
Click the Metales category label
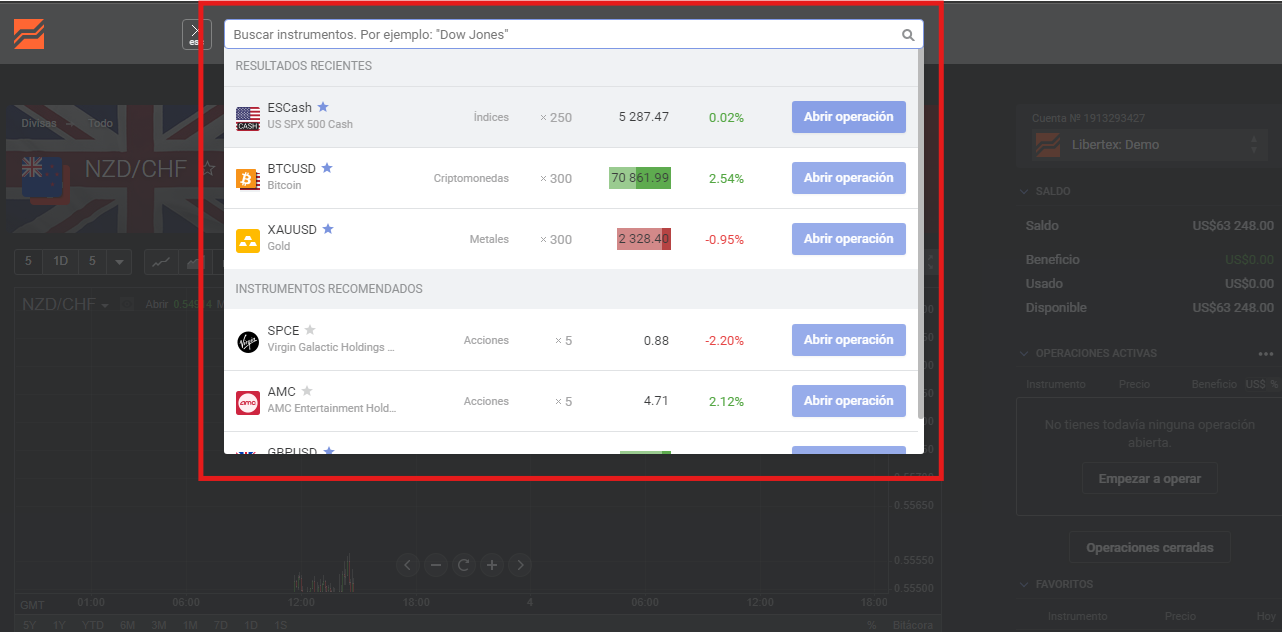(489, 239)
